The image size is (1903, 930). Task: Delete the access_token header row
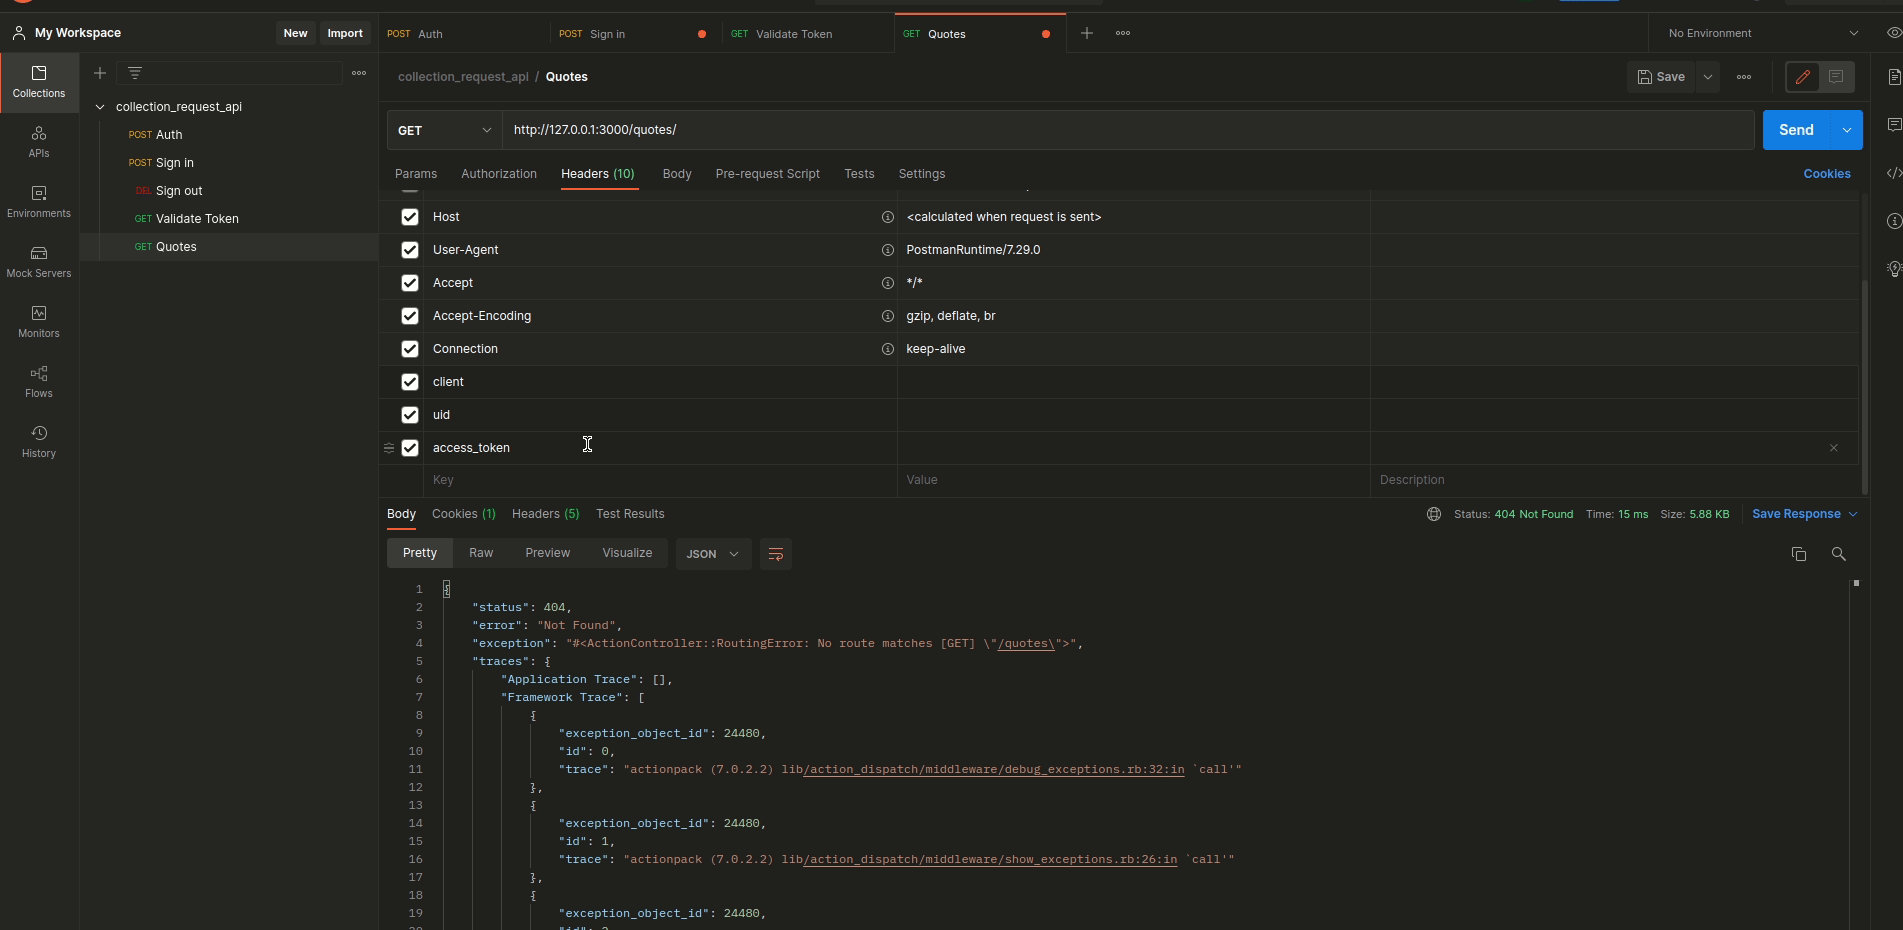(x=1834, y=448)
